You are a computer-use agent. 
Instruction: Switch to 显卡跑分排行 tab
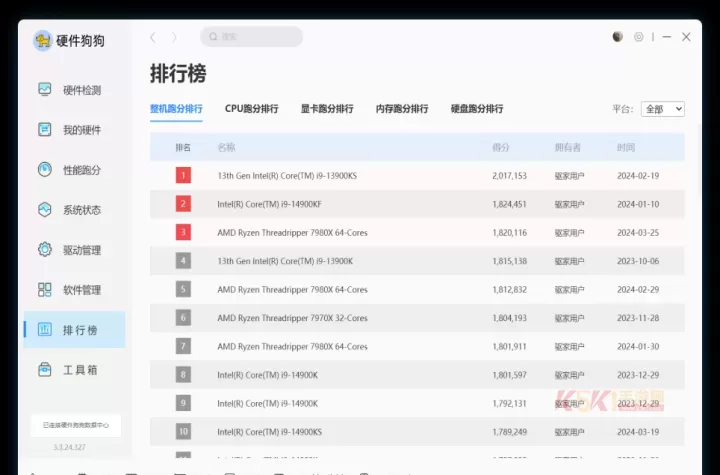pyautogui.click(x=327, y=109)
